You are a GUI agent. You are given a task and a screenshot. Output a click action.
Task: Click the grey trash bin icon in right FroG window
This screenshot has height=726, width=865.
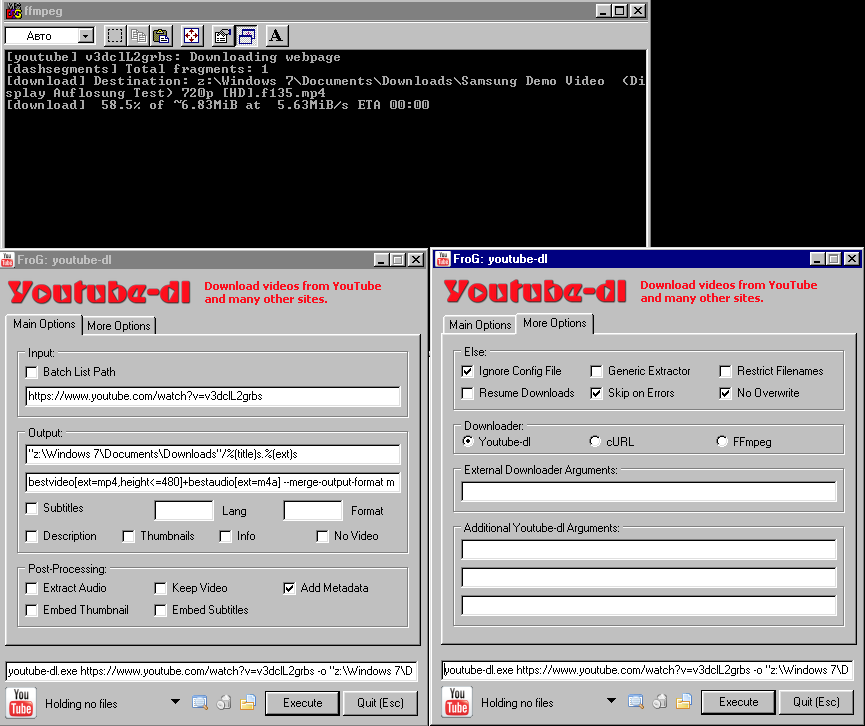(x=660, y=701)
